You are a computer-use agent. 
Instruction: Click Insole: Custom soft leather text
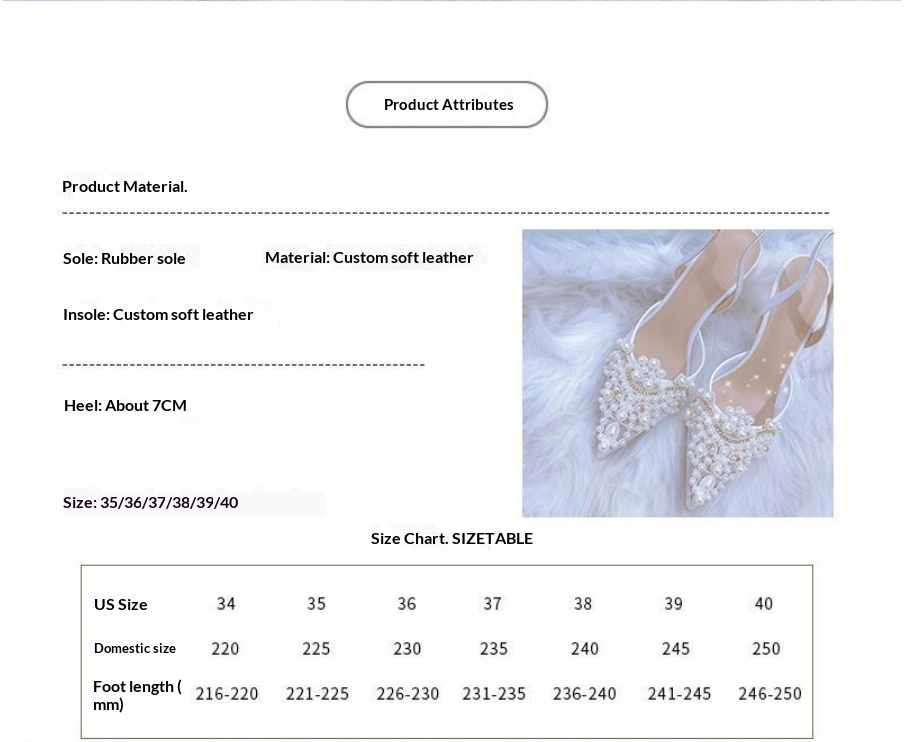point(158,314)
